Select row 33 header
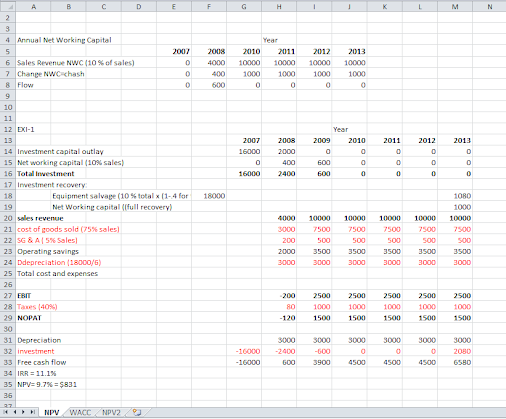 (8, 362)
